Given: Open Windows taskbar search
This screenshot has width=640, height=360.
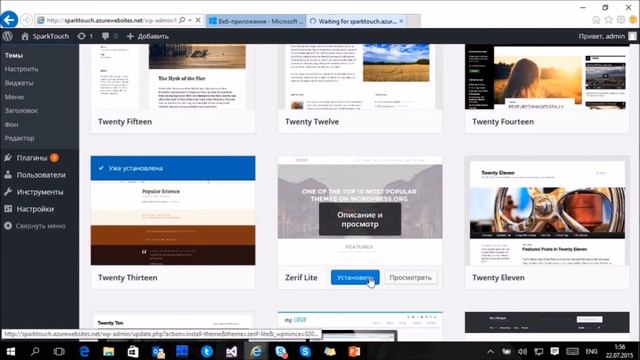Looking at the screenshot, I should pos(35,351).
